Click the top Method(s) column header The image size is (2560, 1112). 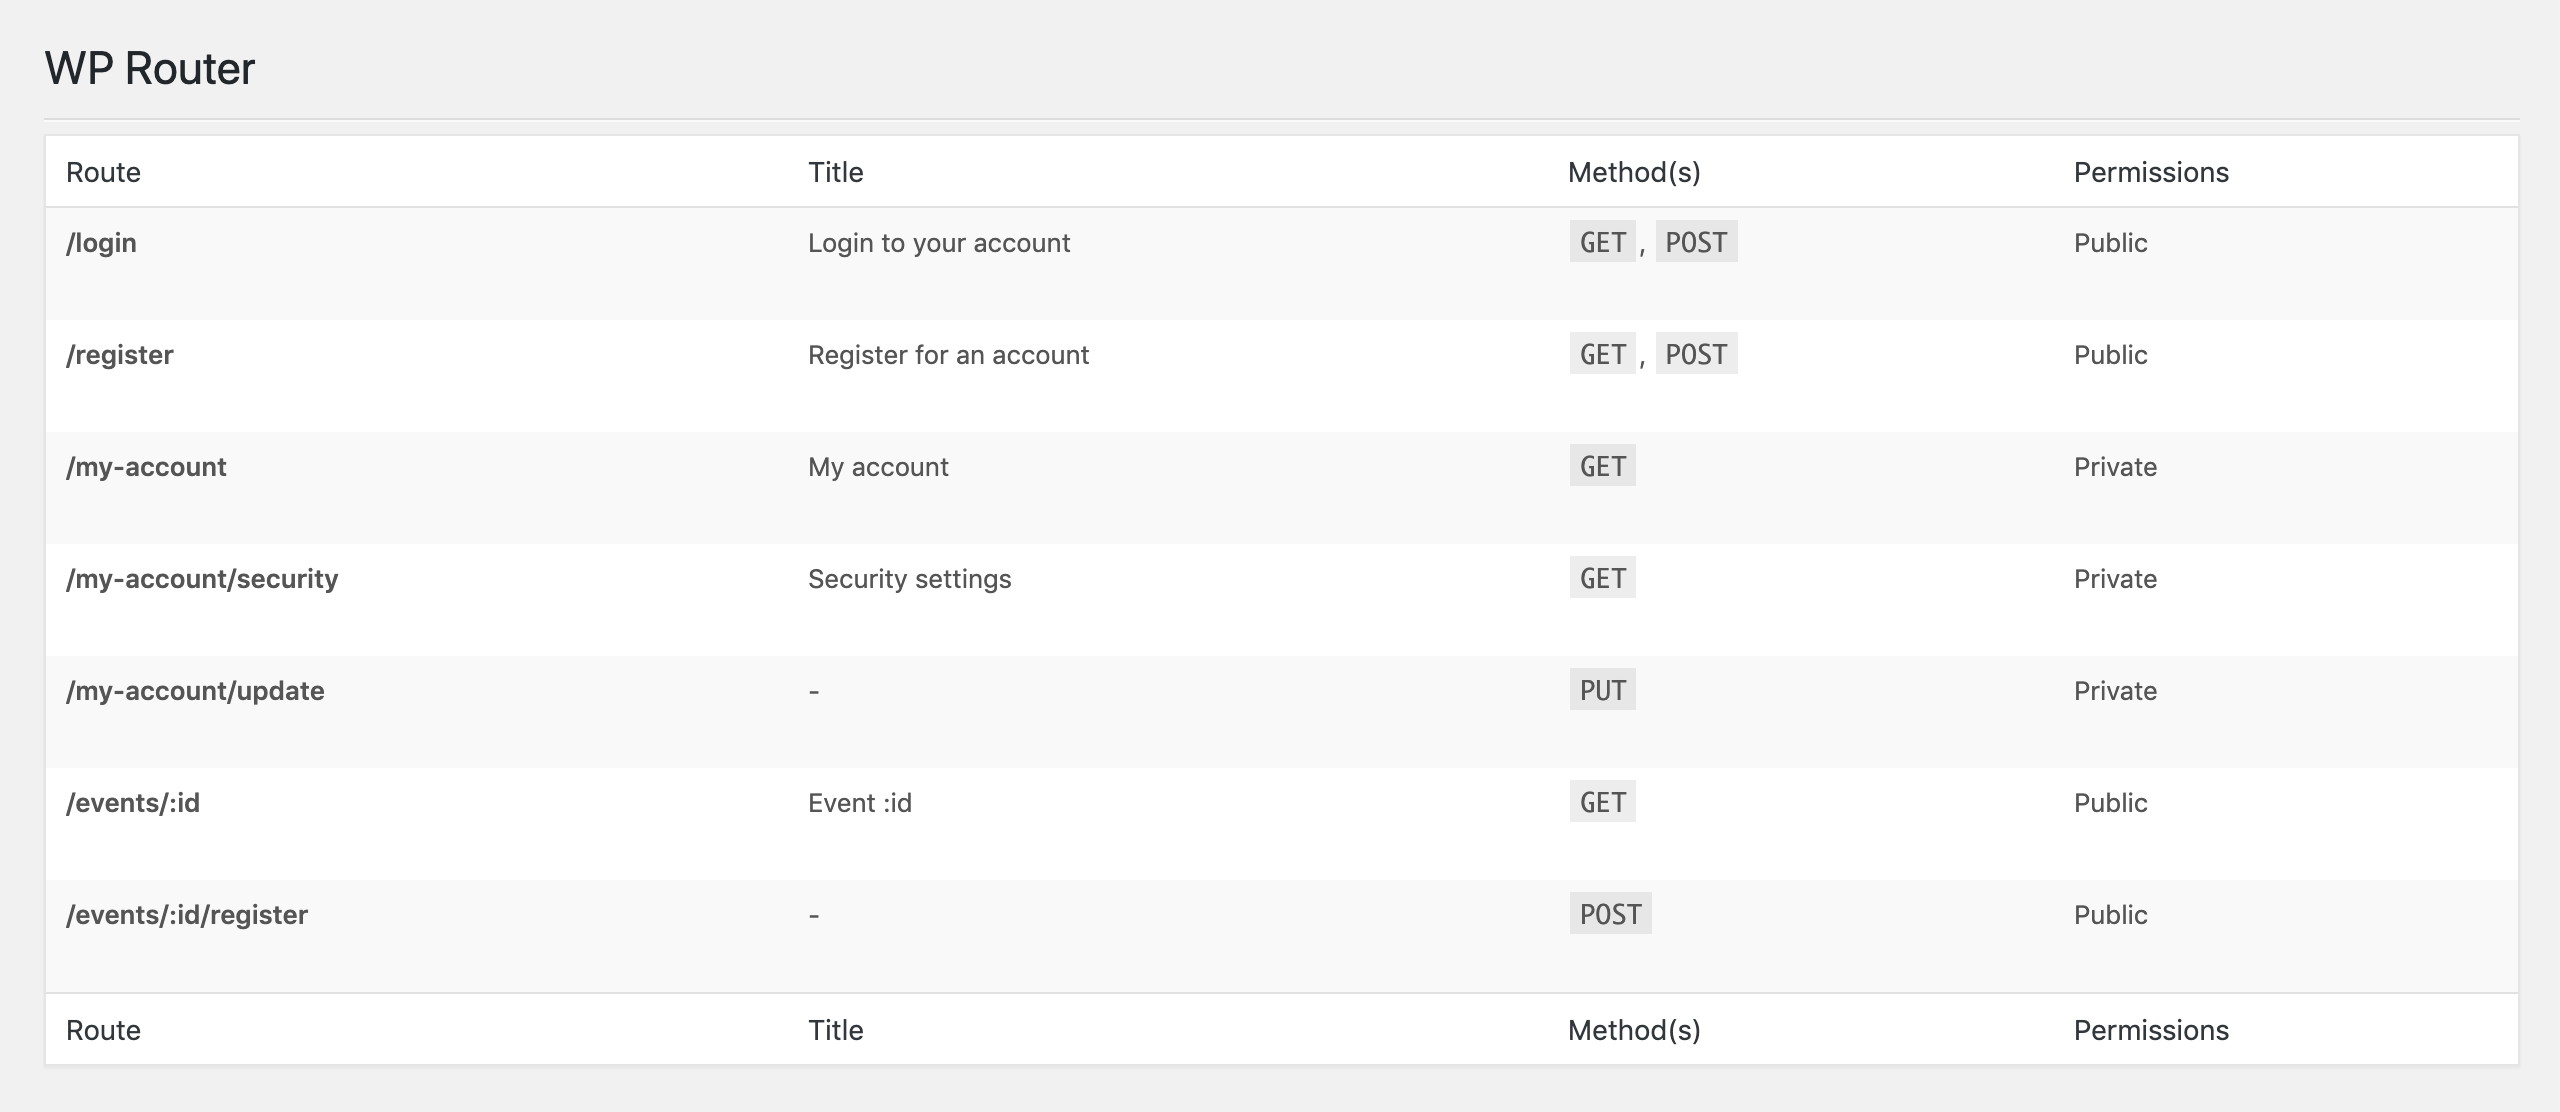(1634, 172)
